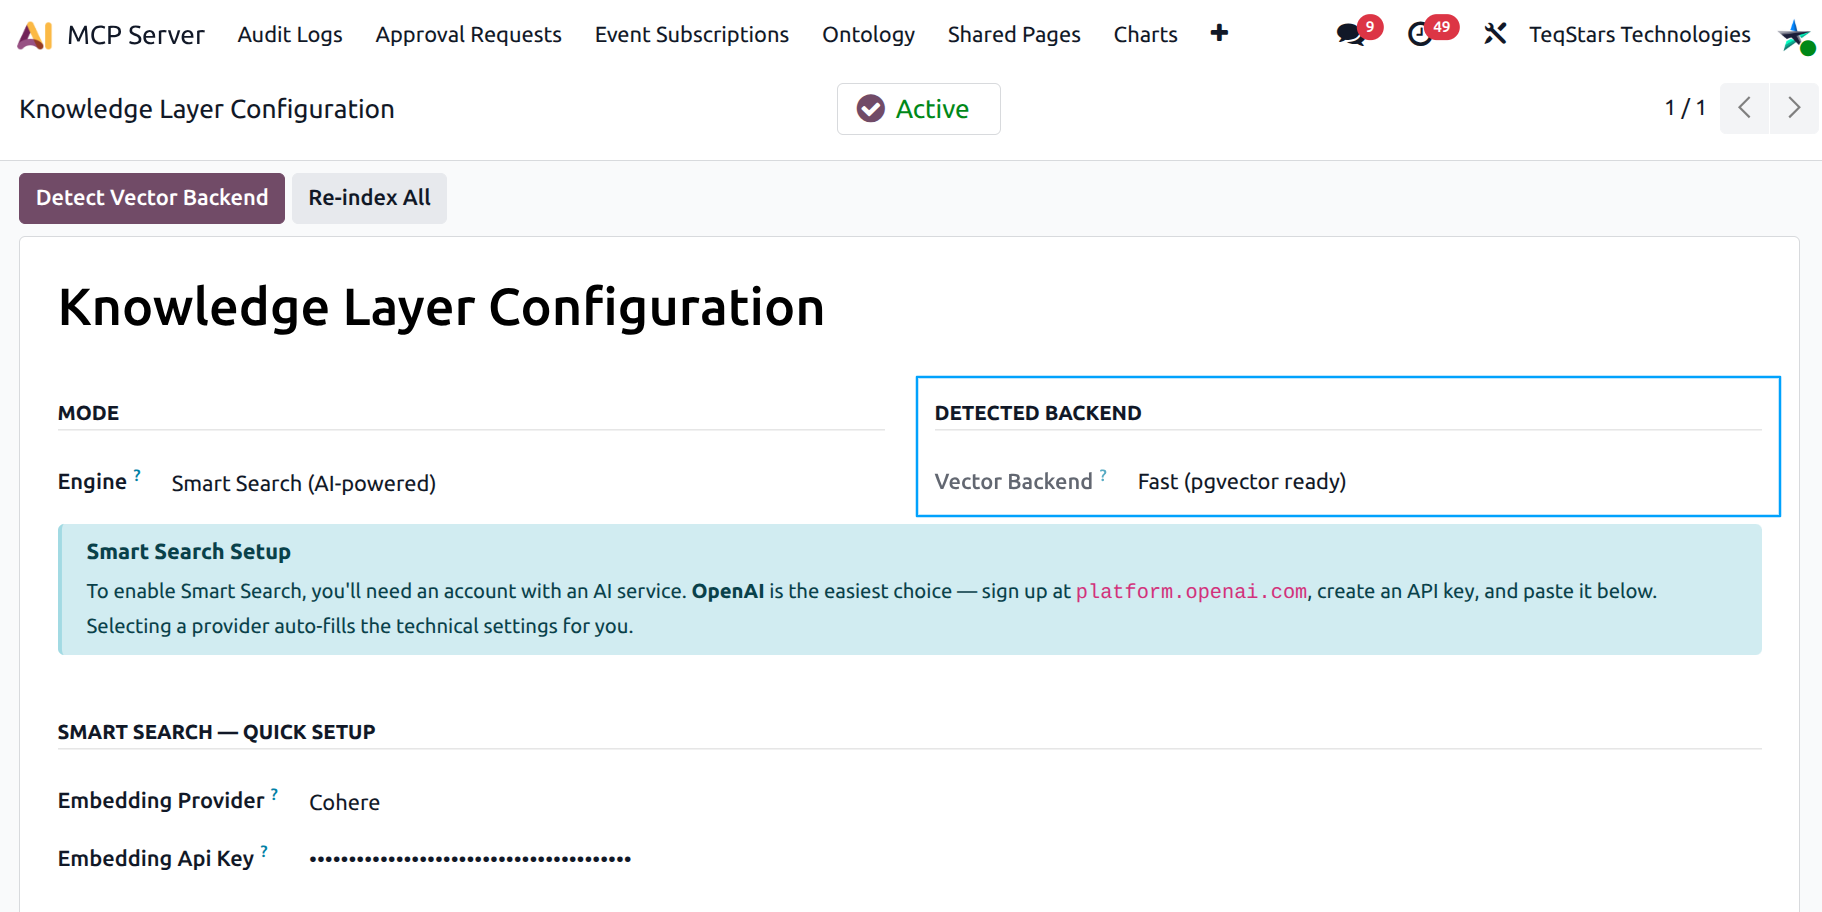
Task: Click the Re-index All button
Action: [x=369, y=198]
